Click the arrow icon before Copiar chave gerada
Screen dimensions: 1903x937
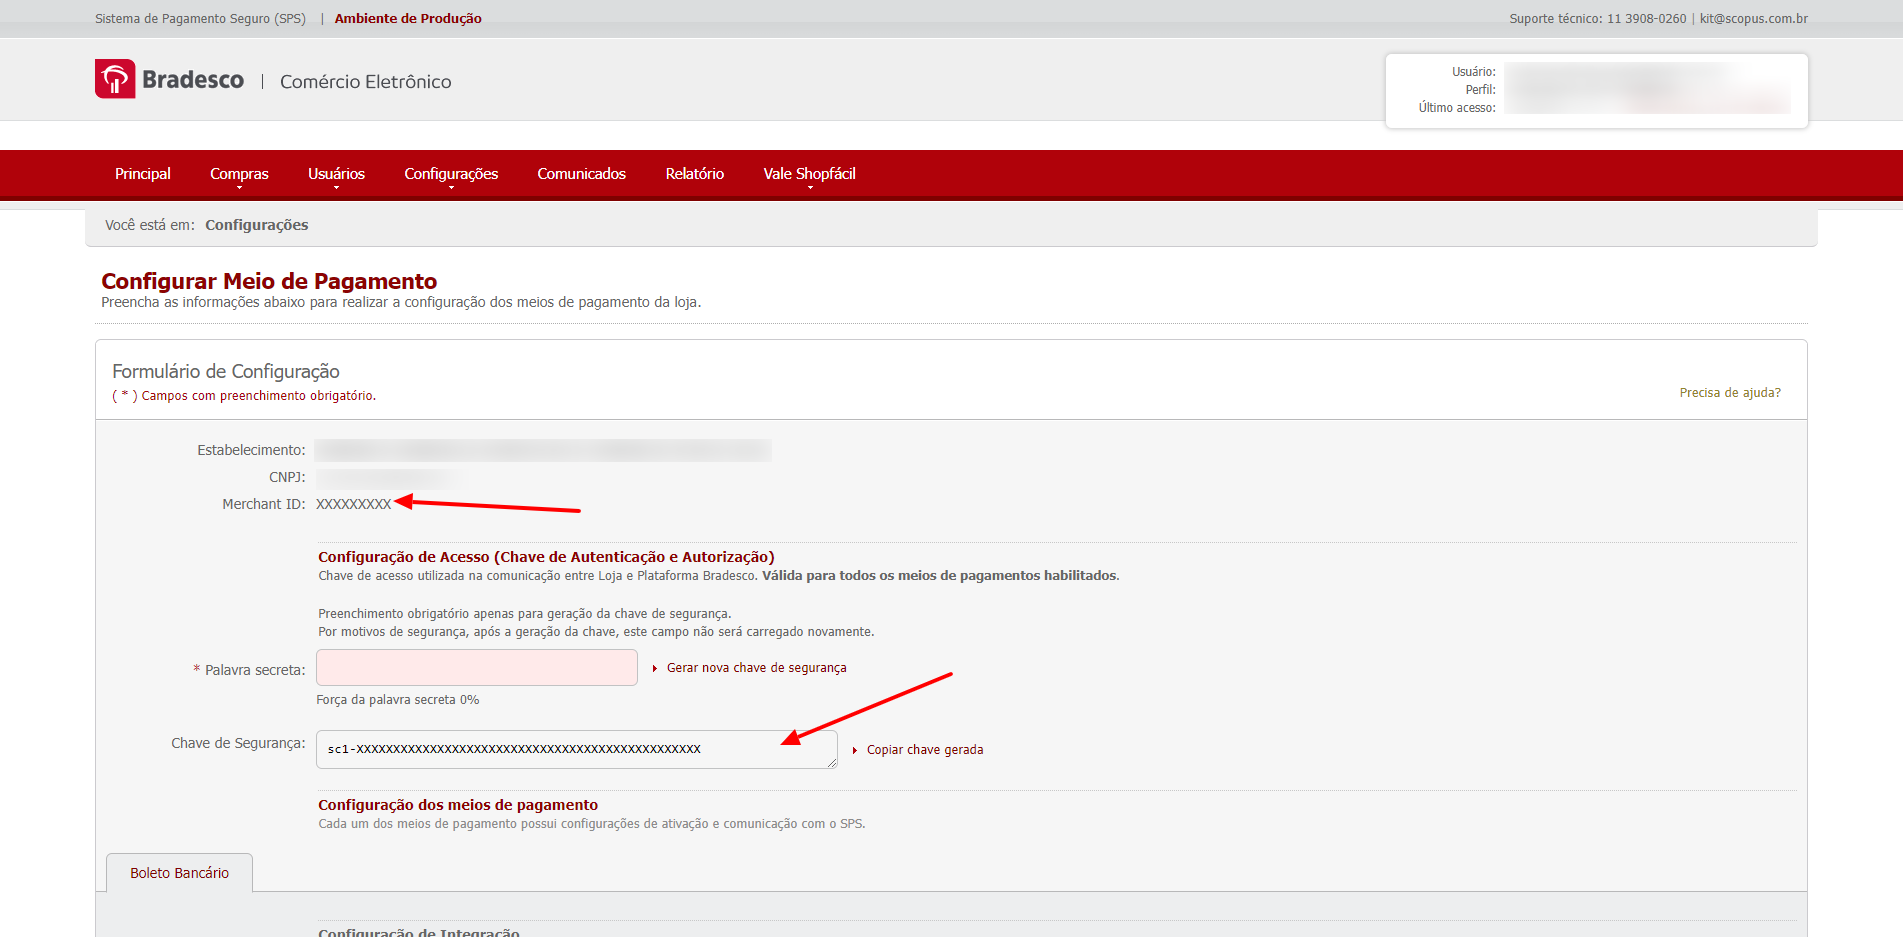[x=855, y=750]
